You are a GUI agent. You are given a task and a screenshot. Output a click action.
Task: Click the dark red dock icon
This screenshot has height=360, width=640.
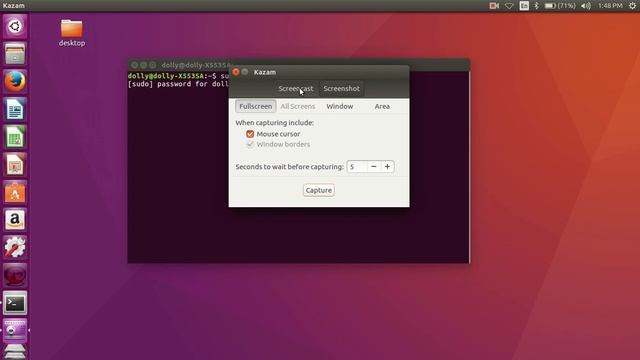(x=15, y=275)
